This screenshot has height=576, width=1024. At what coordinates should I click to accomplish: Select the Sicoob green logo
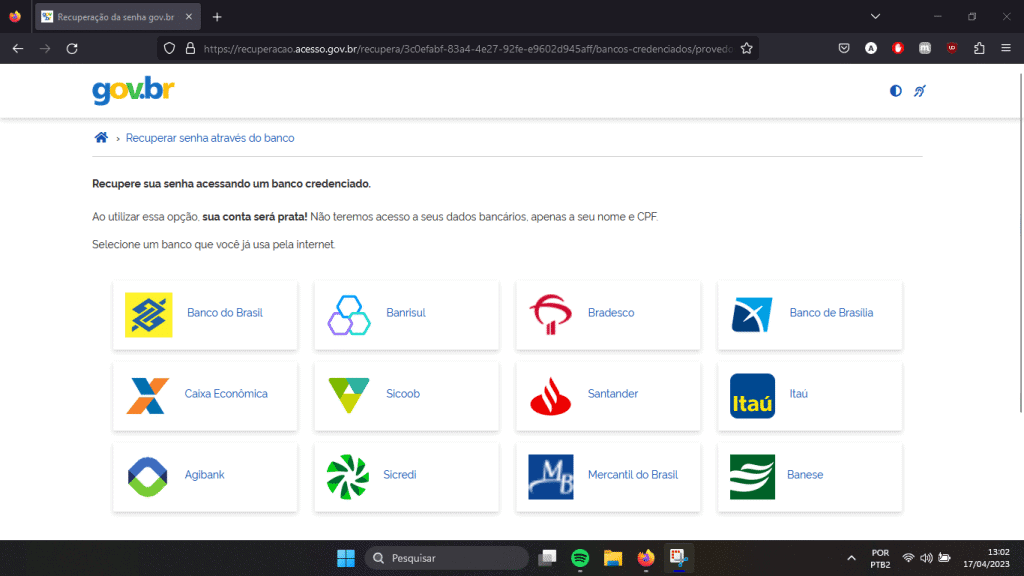[x=349, y=395]
